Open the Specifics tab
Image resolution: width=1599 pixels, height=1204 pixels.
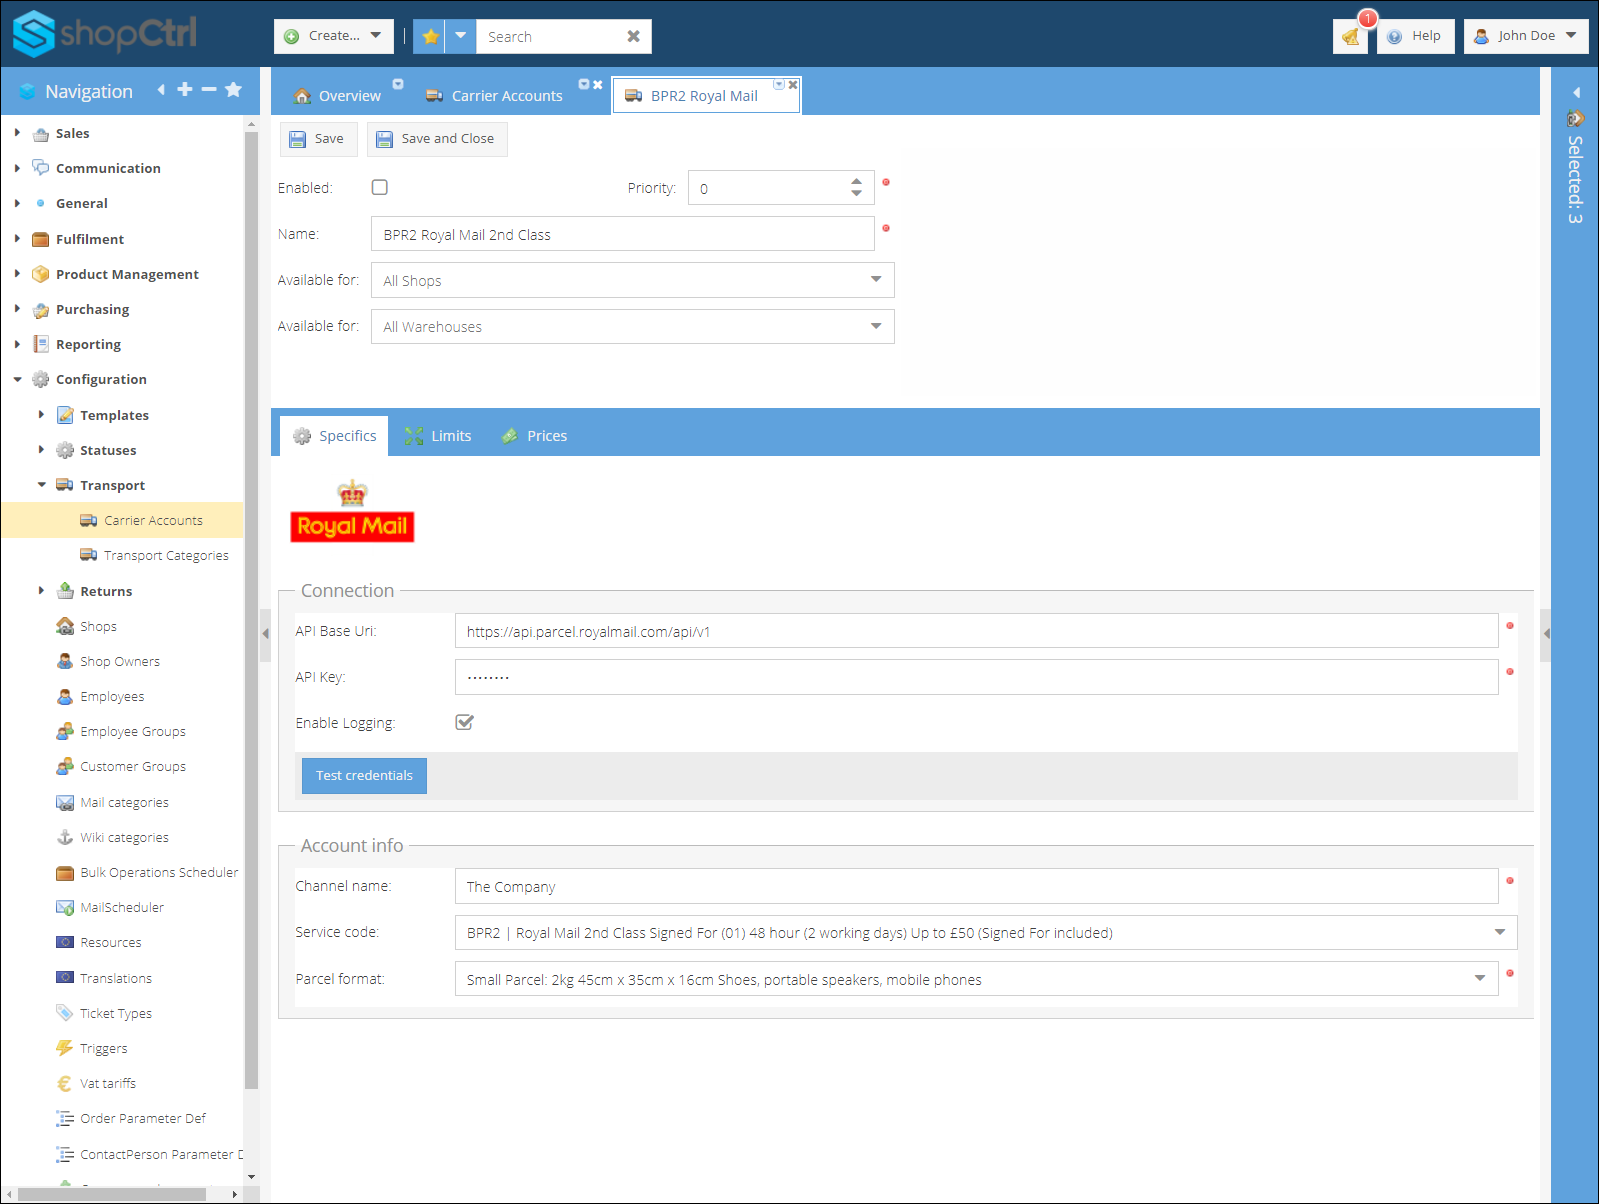point(335,436)
